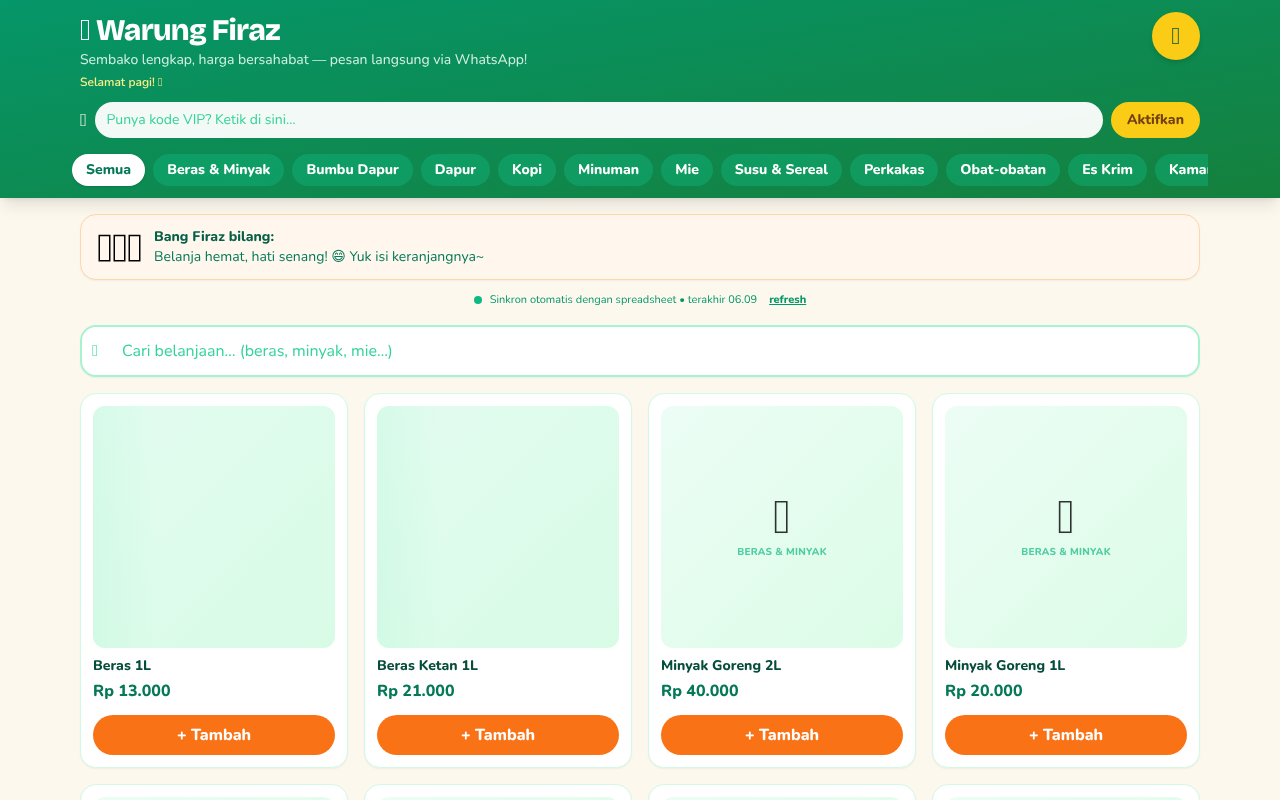Add Beras 1L to the cart
The image size is (1280, 800).
[x=214, y=735]
